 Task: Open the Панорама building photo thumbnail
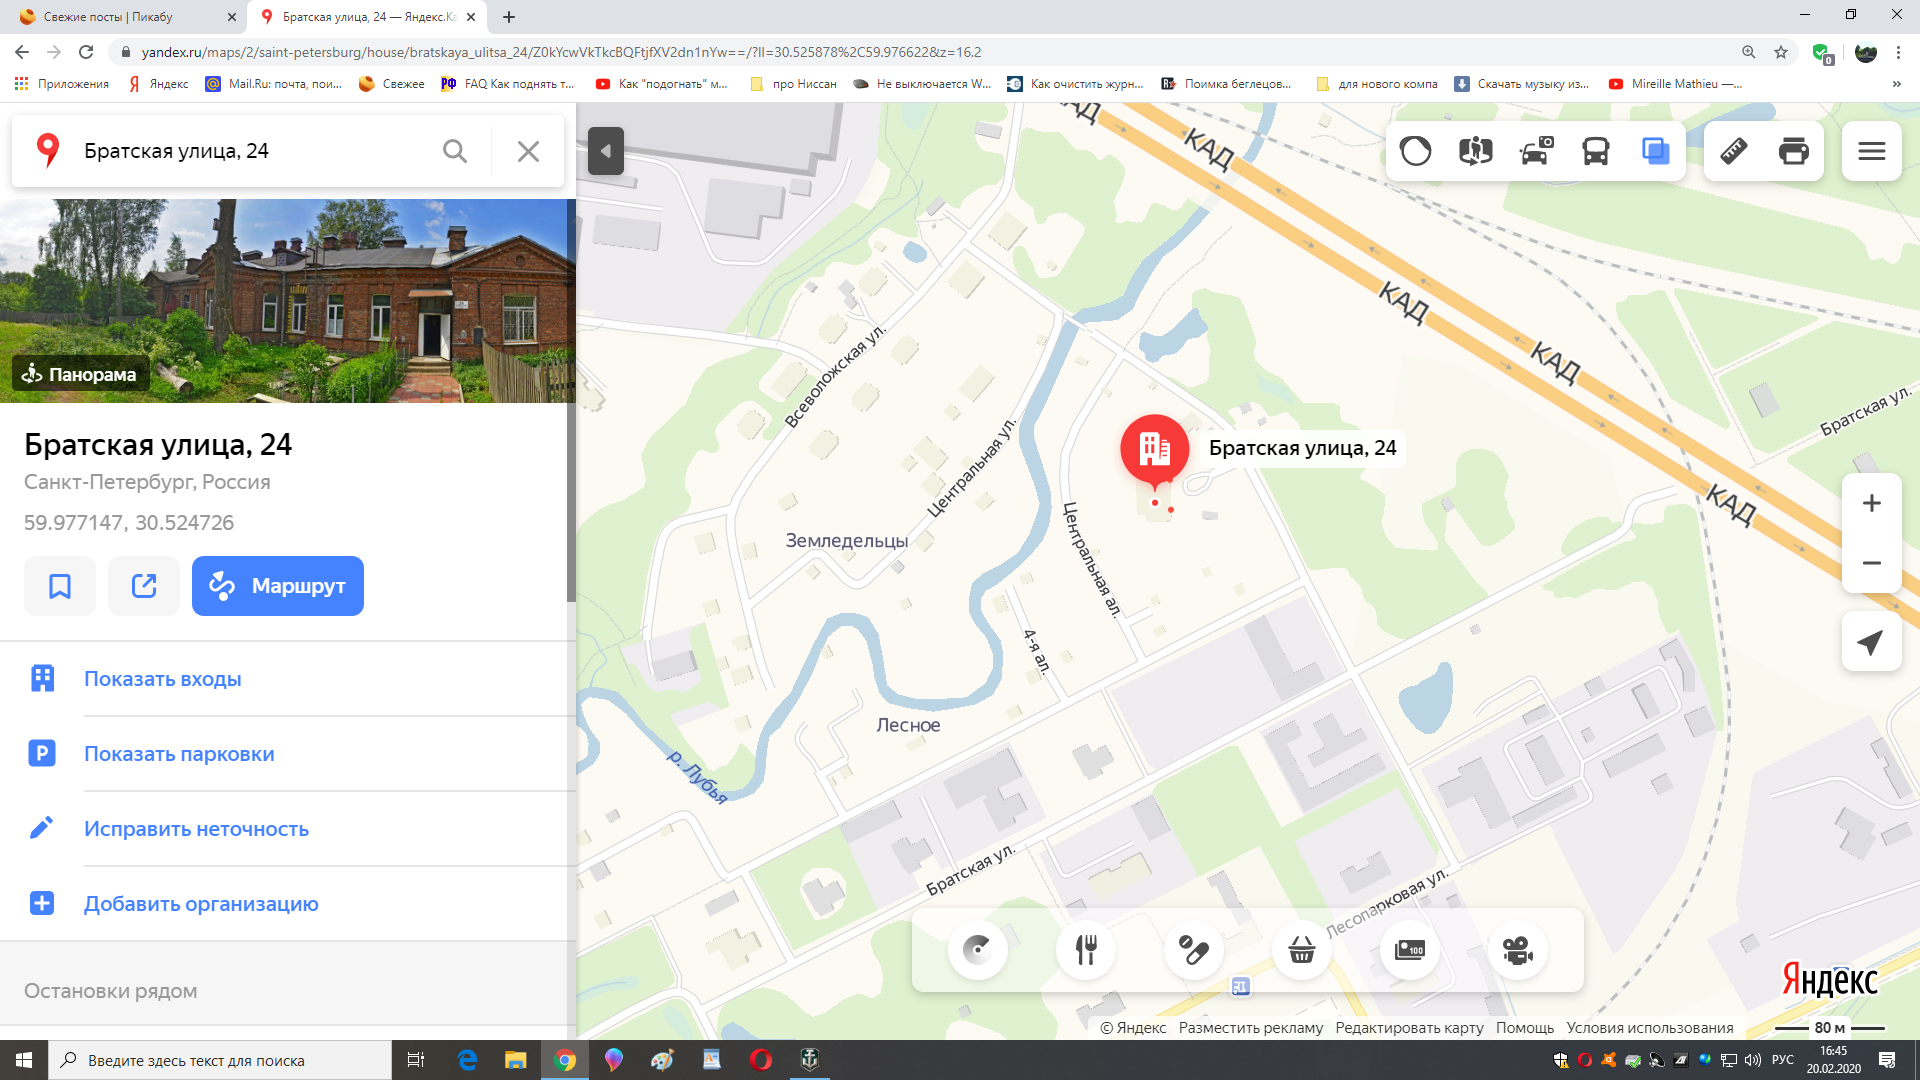point(287,300)
